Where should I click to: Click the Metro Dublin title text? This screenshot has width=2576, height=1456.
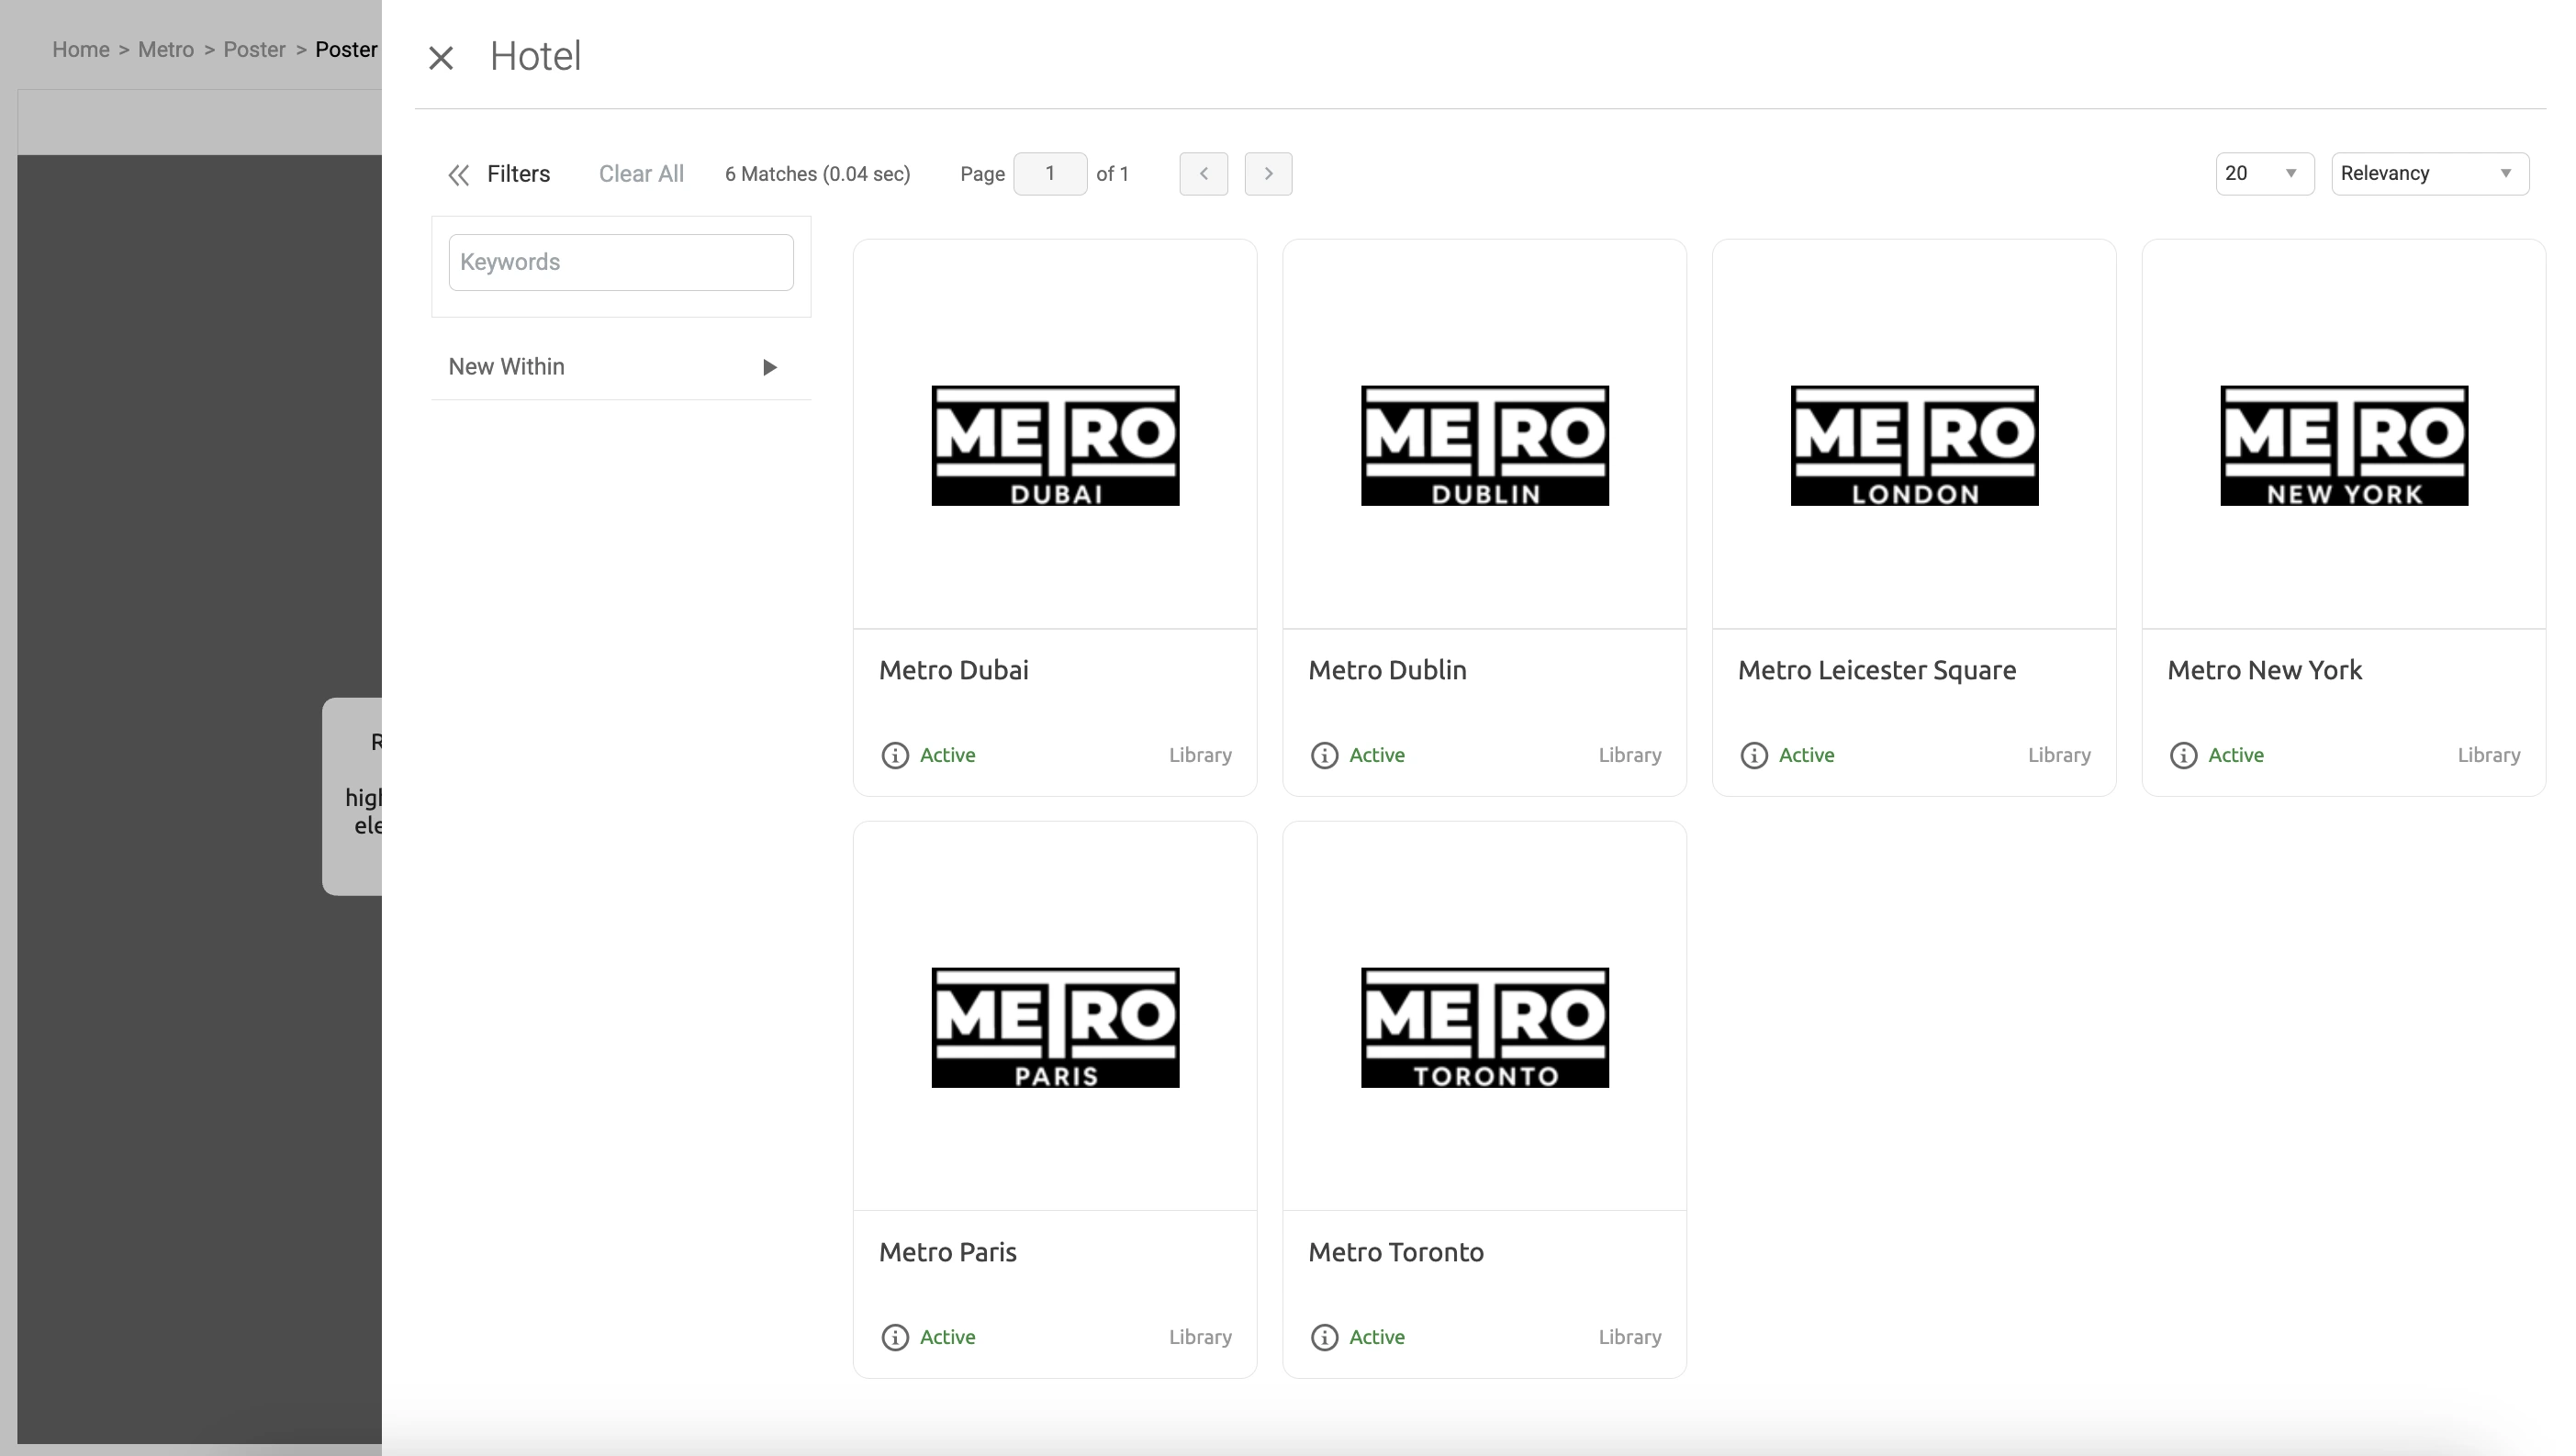1387,670
